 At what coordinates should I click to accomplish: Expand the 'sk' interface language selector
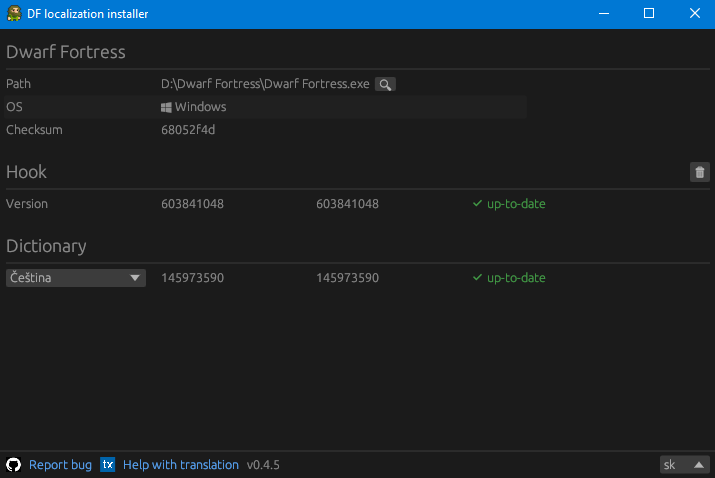pos(683,465)
